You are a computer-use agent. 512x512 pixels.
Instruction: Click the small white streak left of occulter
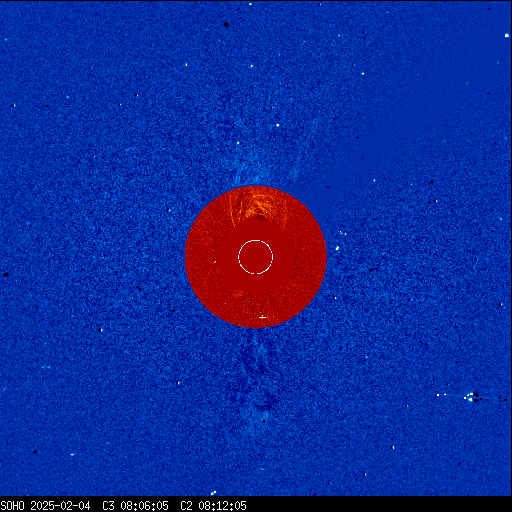[x=215, y=262]
